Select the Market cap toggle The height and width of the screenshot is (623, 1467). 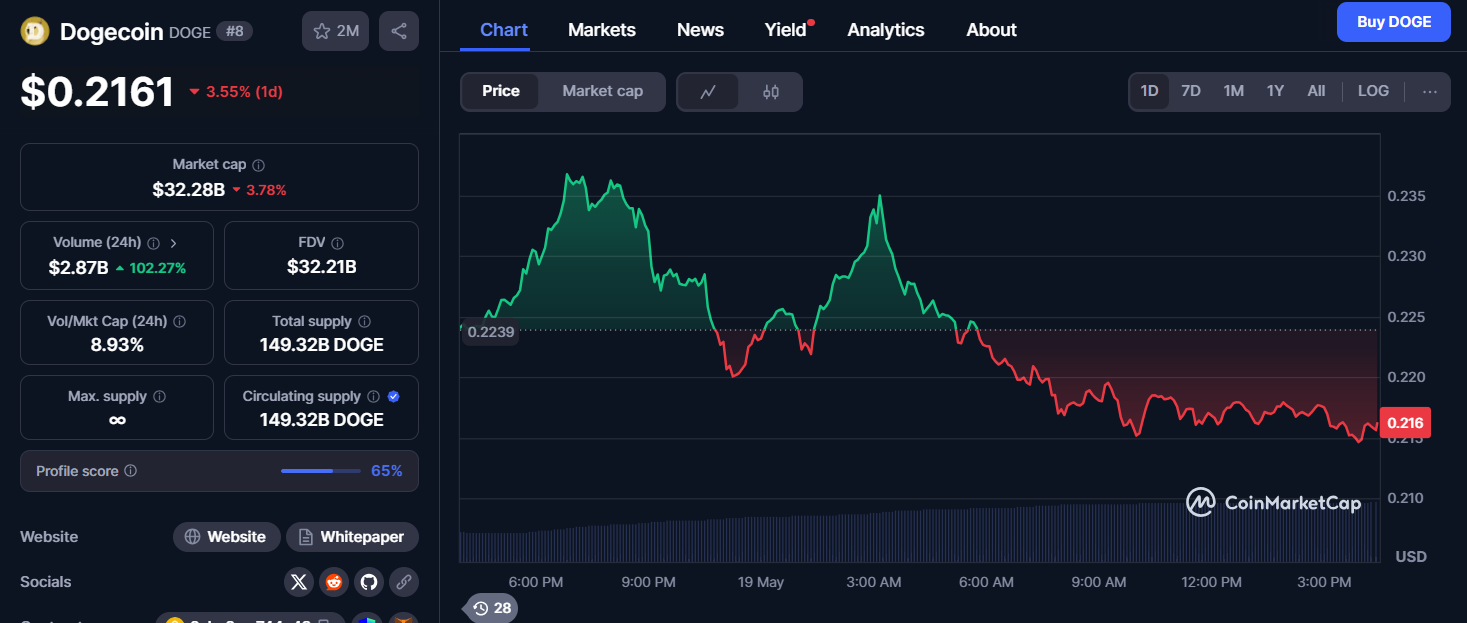pyautogui.click(x=602, y=91)
